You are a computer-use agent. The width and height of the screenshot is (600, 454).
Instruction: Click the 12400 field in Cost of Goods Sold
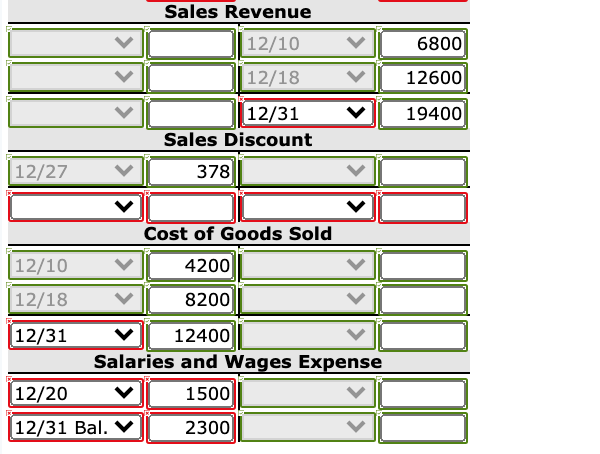(x=191, y=336)
